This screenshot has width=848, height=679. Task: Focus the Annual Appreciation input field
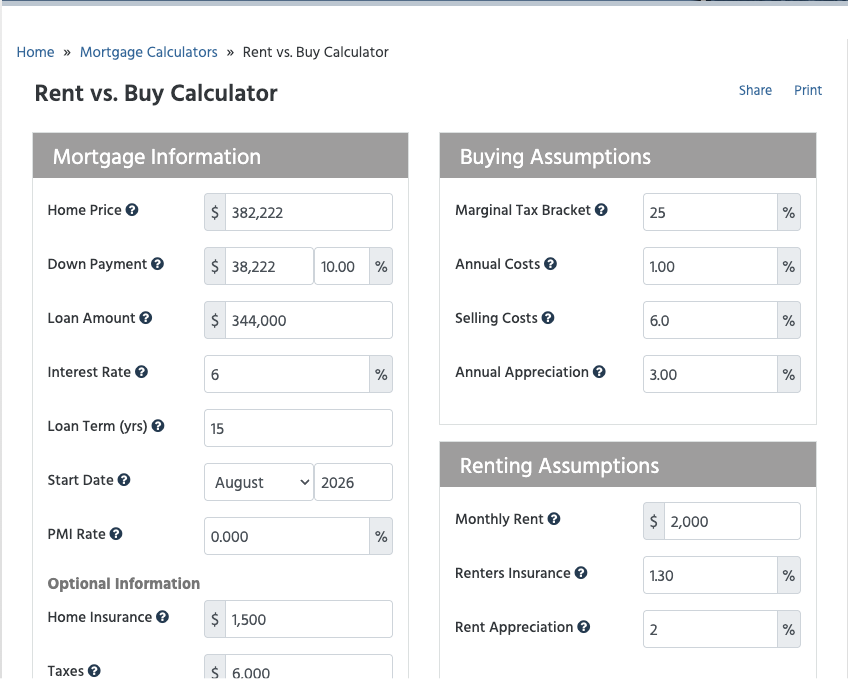pos(710,374)
